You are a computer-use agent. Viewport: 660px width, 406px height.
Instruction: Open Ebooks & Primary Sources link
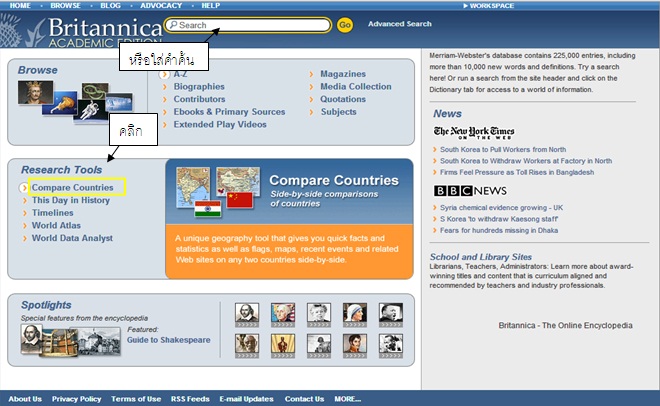229,111
